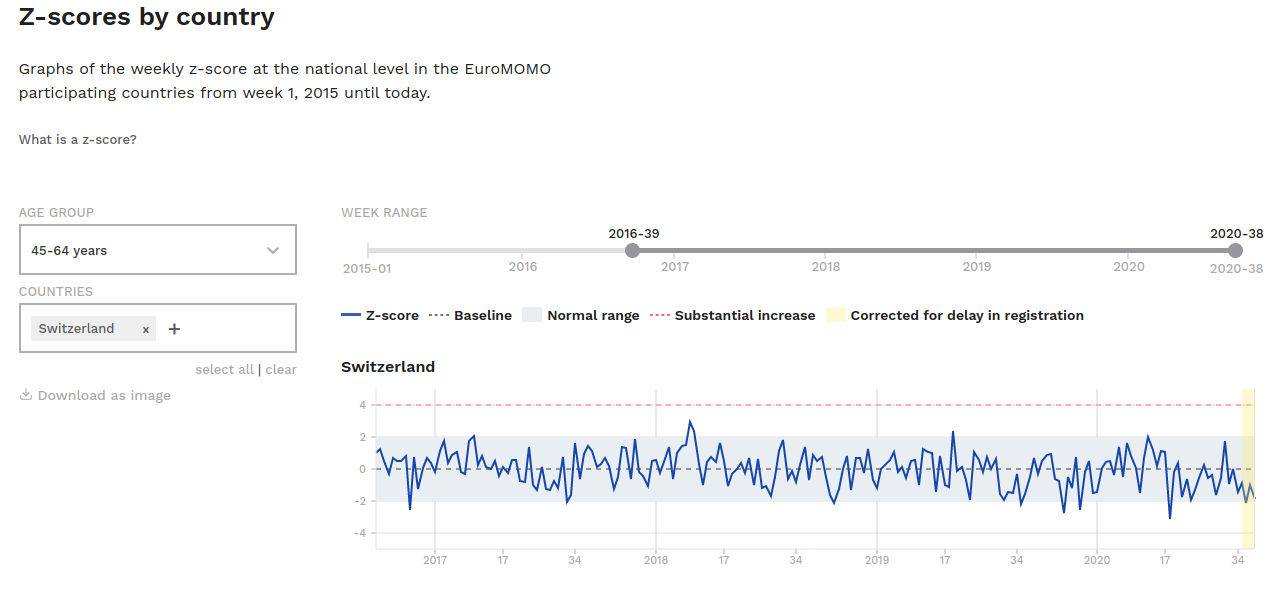This screenshot has height=593, width=1275.
Task: Click the download icon beside Download as image
Action: pyautogui.click(x=26, y=395)
